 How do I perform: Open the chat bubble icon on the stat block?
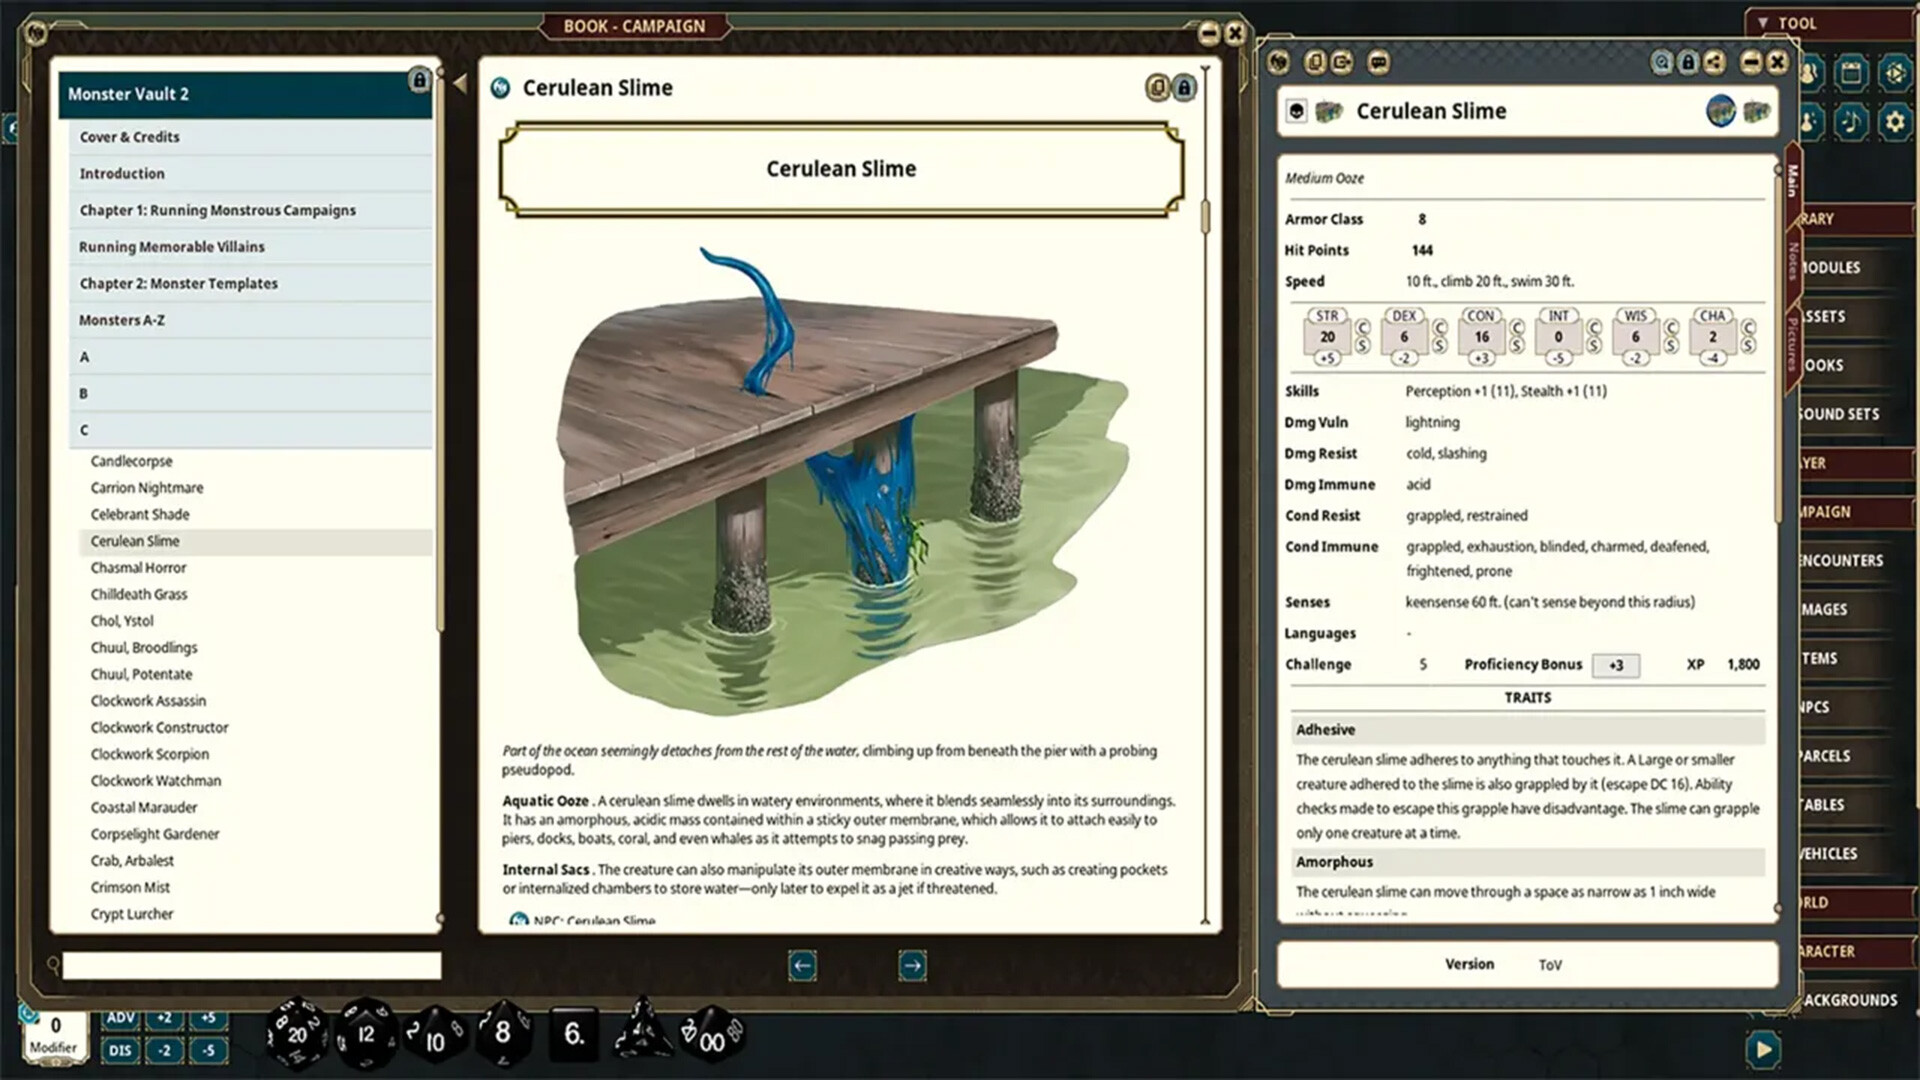(x=1380, y=63)
